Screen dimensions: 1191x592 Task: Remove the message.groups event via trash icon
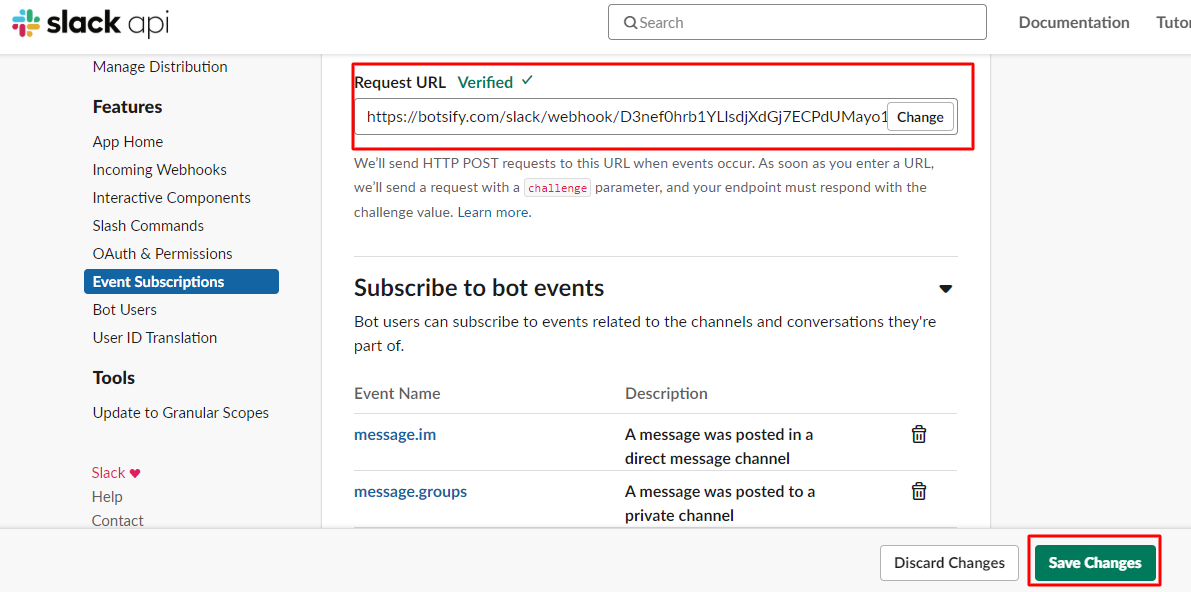(918, 491)
